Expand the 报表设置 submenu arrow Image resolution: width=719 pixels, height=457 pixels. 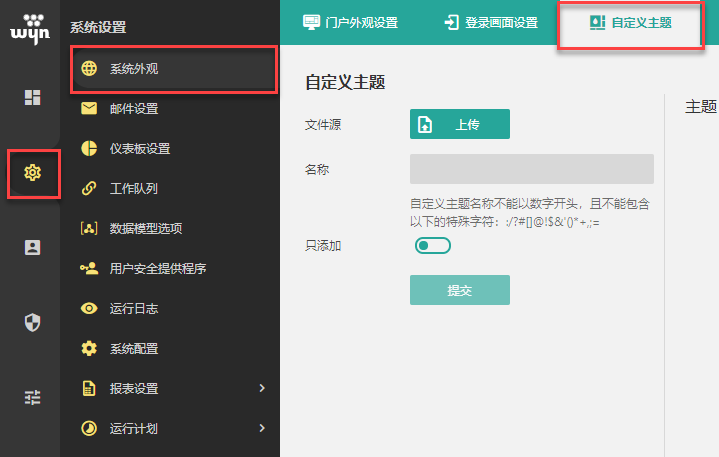(262, 388)
